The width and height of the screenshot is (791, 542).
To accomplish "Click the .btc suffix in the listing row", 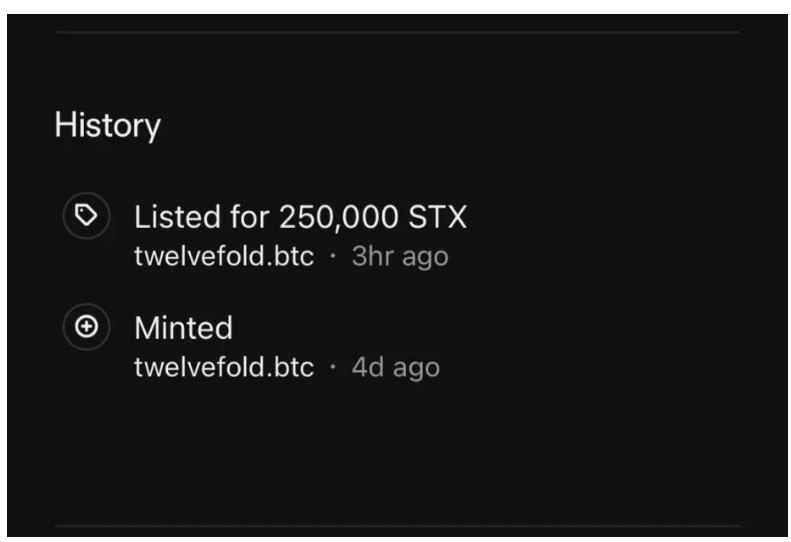I will point(288,256).
